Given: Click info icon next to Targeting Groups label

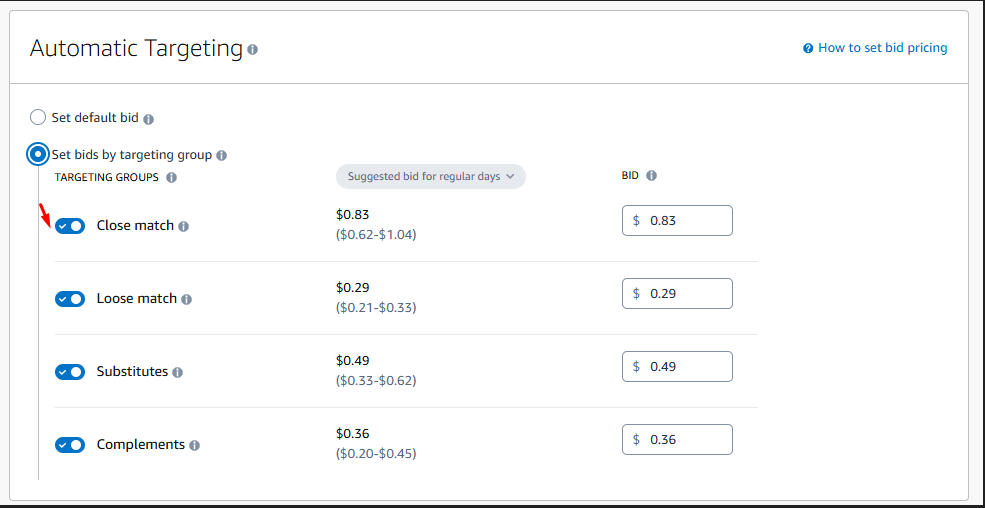Looking at the screenshot, I should pyautogui.click(x=171, y=178).
